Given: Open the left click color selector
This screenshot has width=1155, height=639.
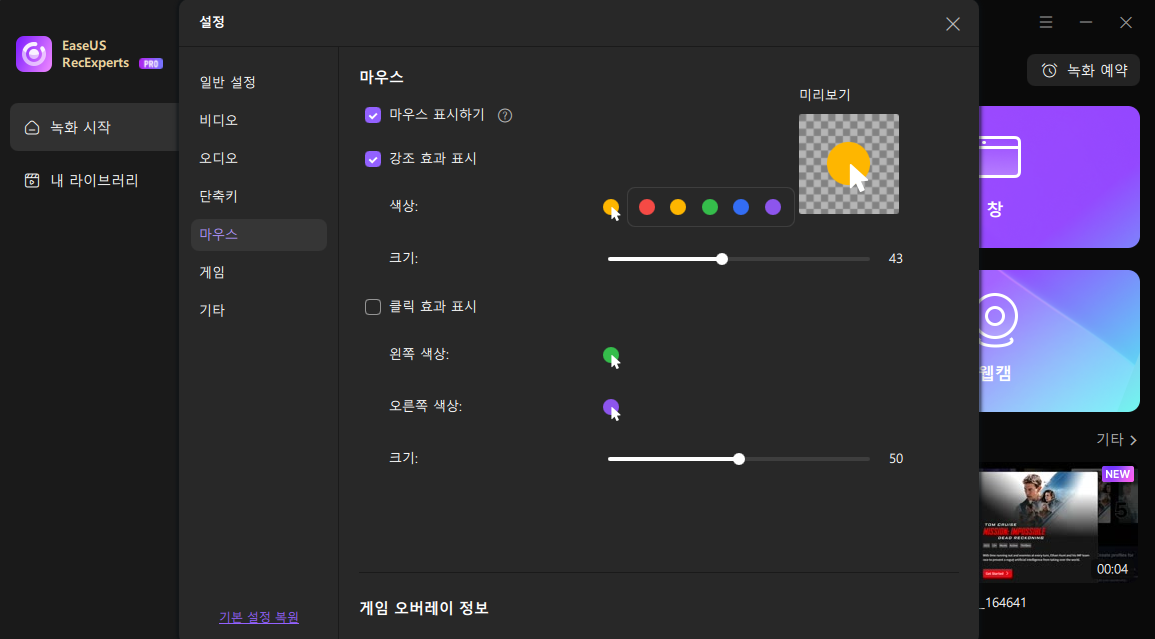Looking at the screenshot, I should (x=610, y=354).
